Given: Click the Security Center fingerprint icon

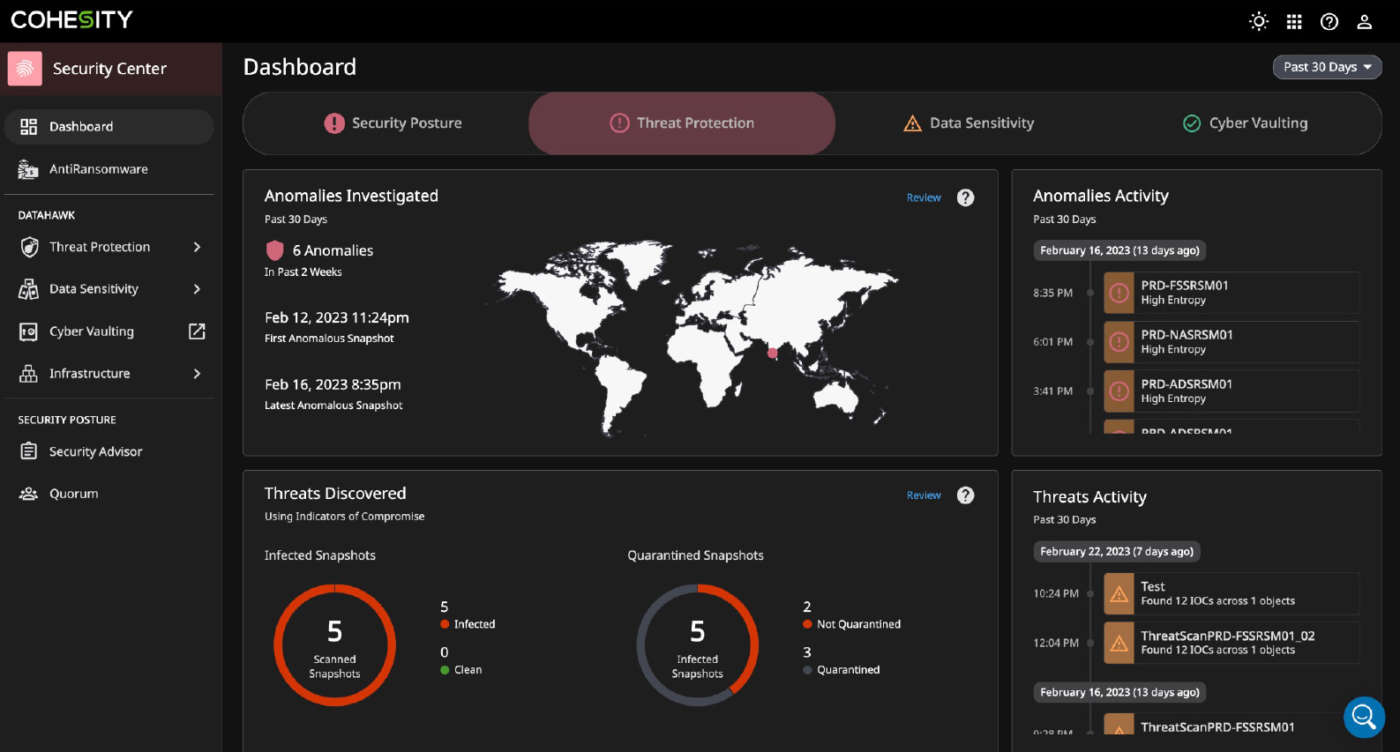Looking at the screenshot, I should pyautogui.click(x=25, y=68).
